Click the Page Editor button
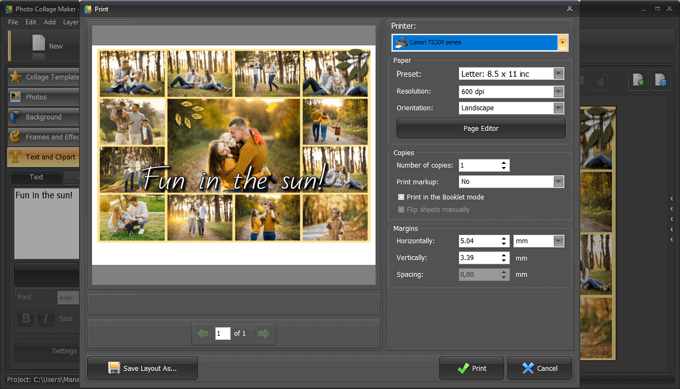680x389 pixels. (481, 128)
